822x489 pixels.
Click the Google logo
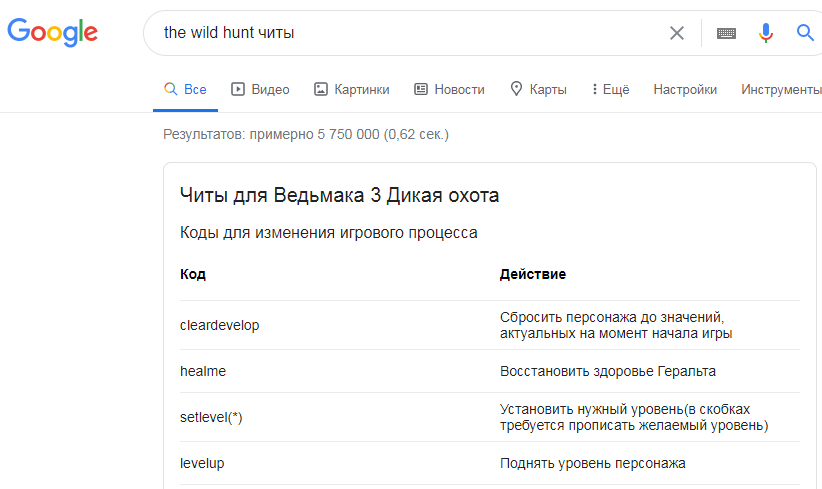coord(52,32)
